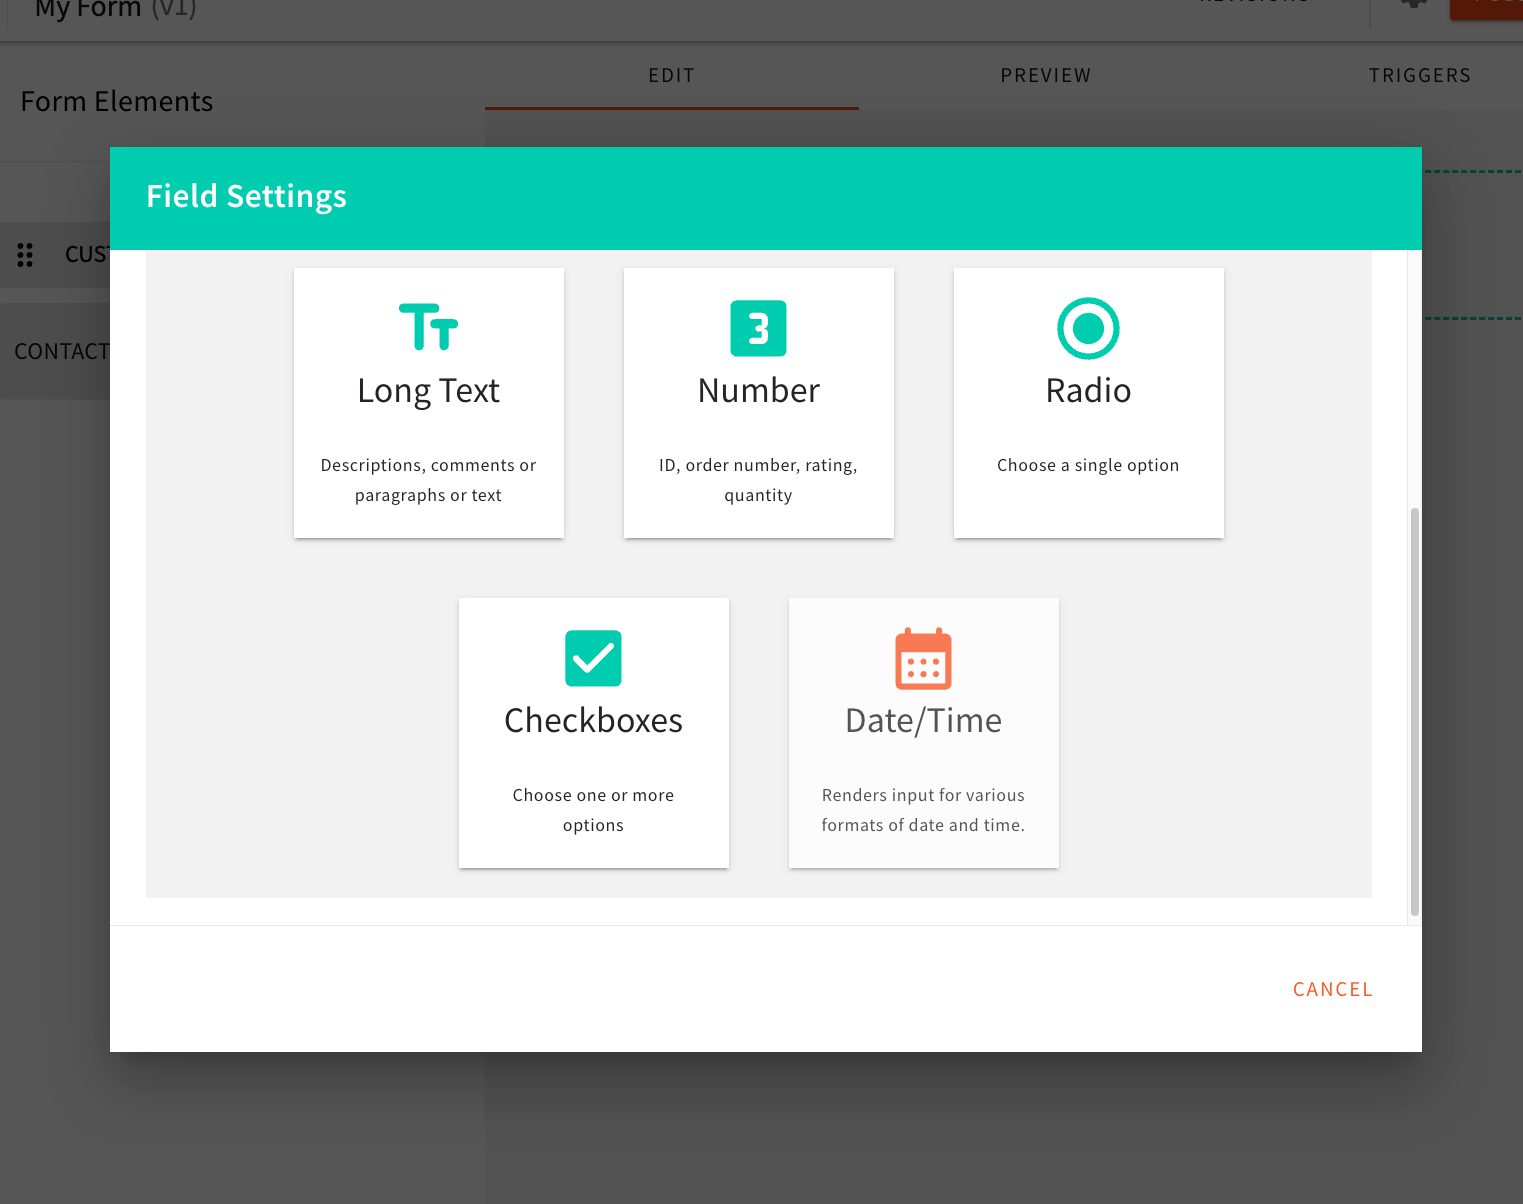
Task: Click the green Checkboxes checkmark icon
Action: pyautogui.click(x=593, y=658)
